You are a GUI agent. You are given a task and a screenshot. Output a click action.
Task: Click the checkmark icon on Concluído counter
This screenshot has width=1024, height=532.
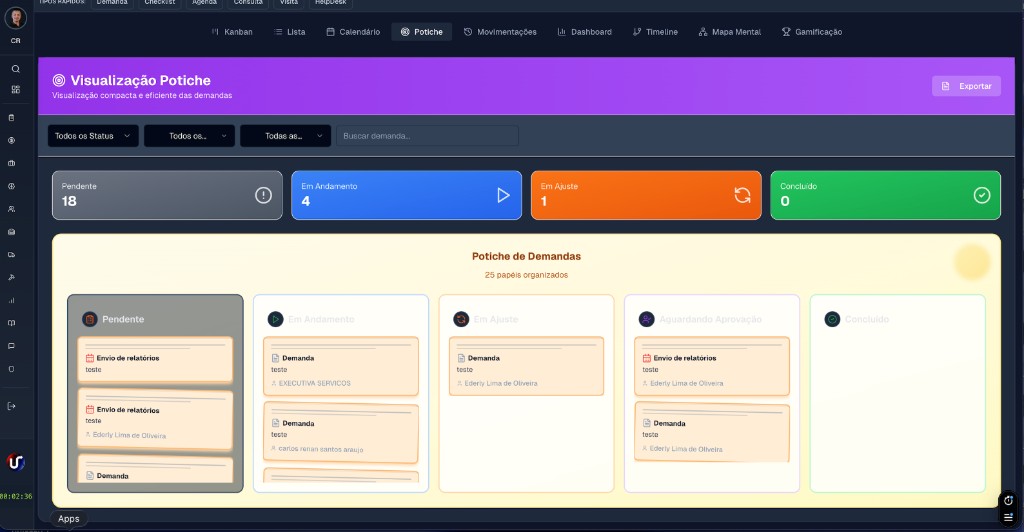click(x=982, y=195)
